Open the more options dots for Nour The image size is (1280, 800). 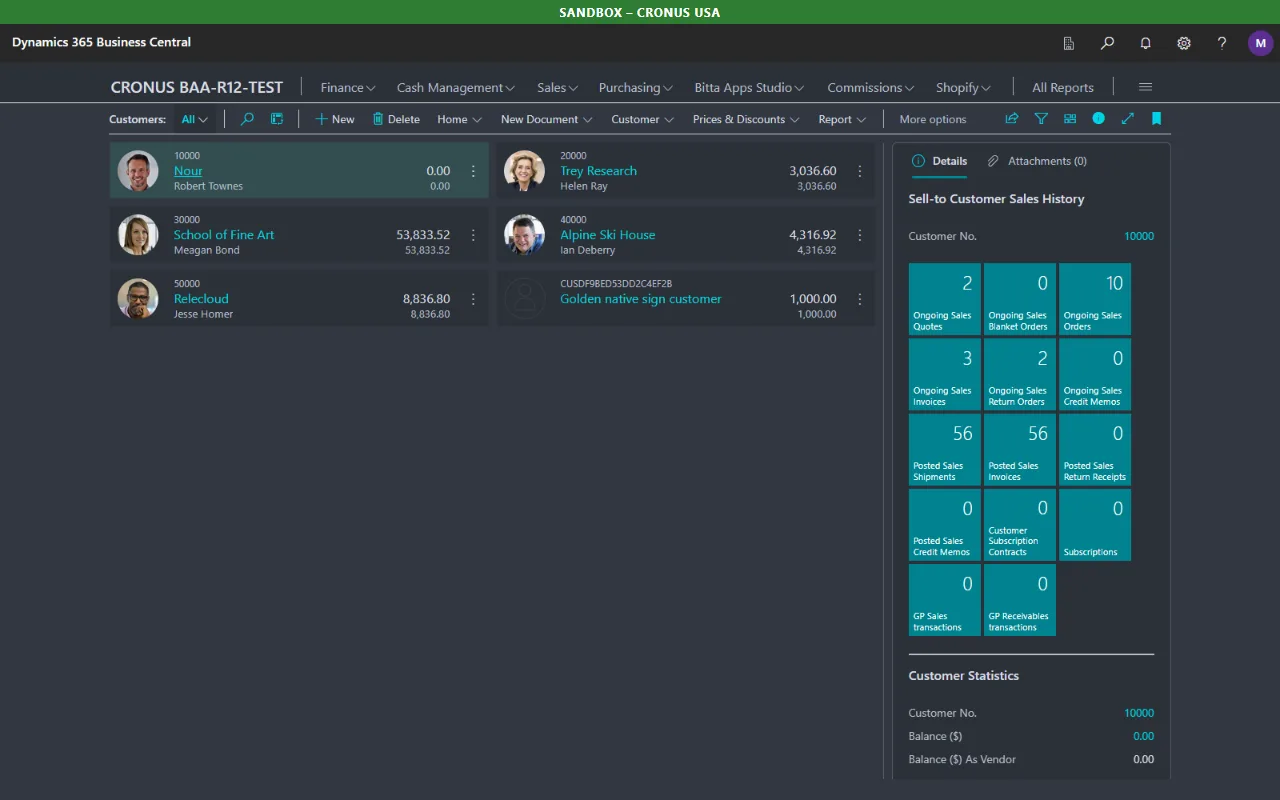coord(473,171)
